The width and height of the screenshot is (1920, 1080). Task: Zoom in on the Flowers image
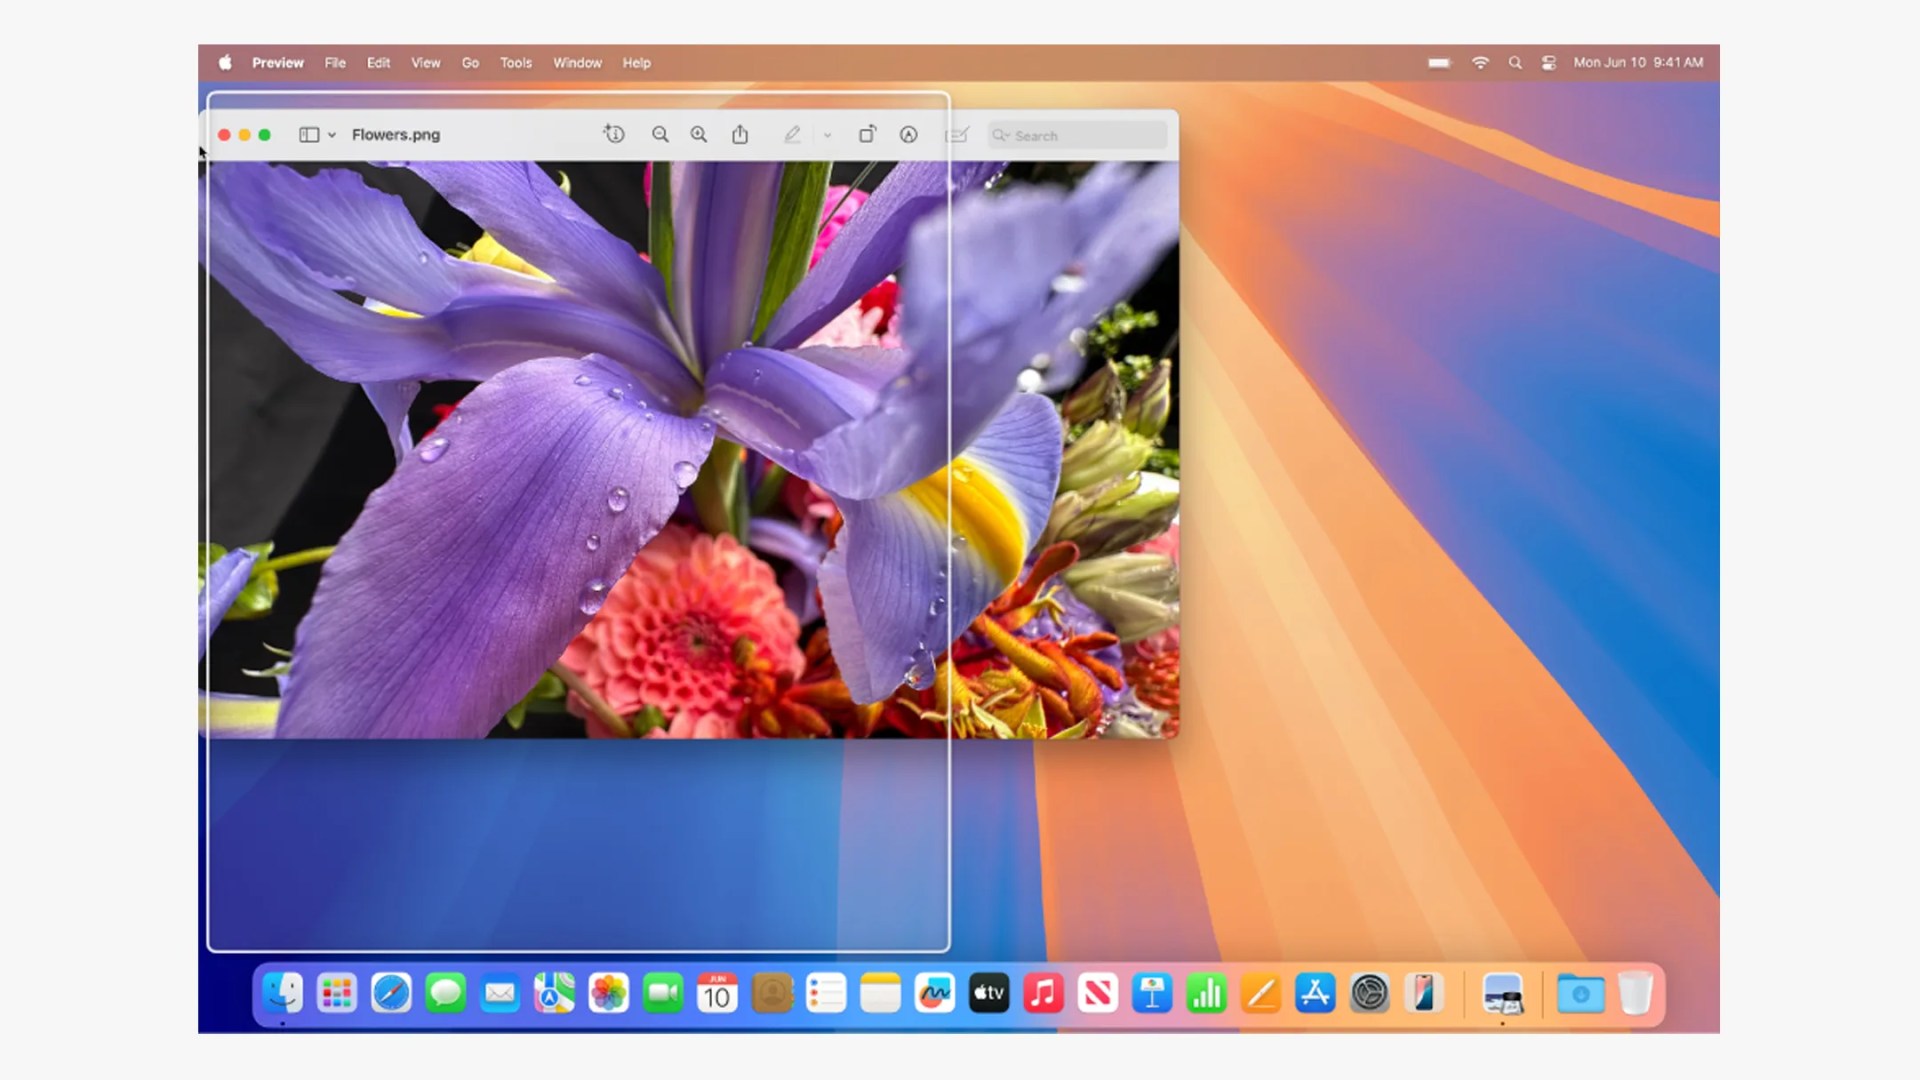coord(699,134)
